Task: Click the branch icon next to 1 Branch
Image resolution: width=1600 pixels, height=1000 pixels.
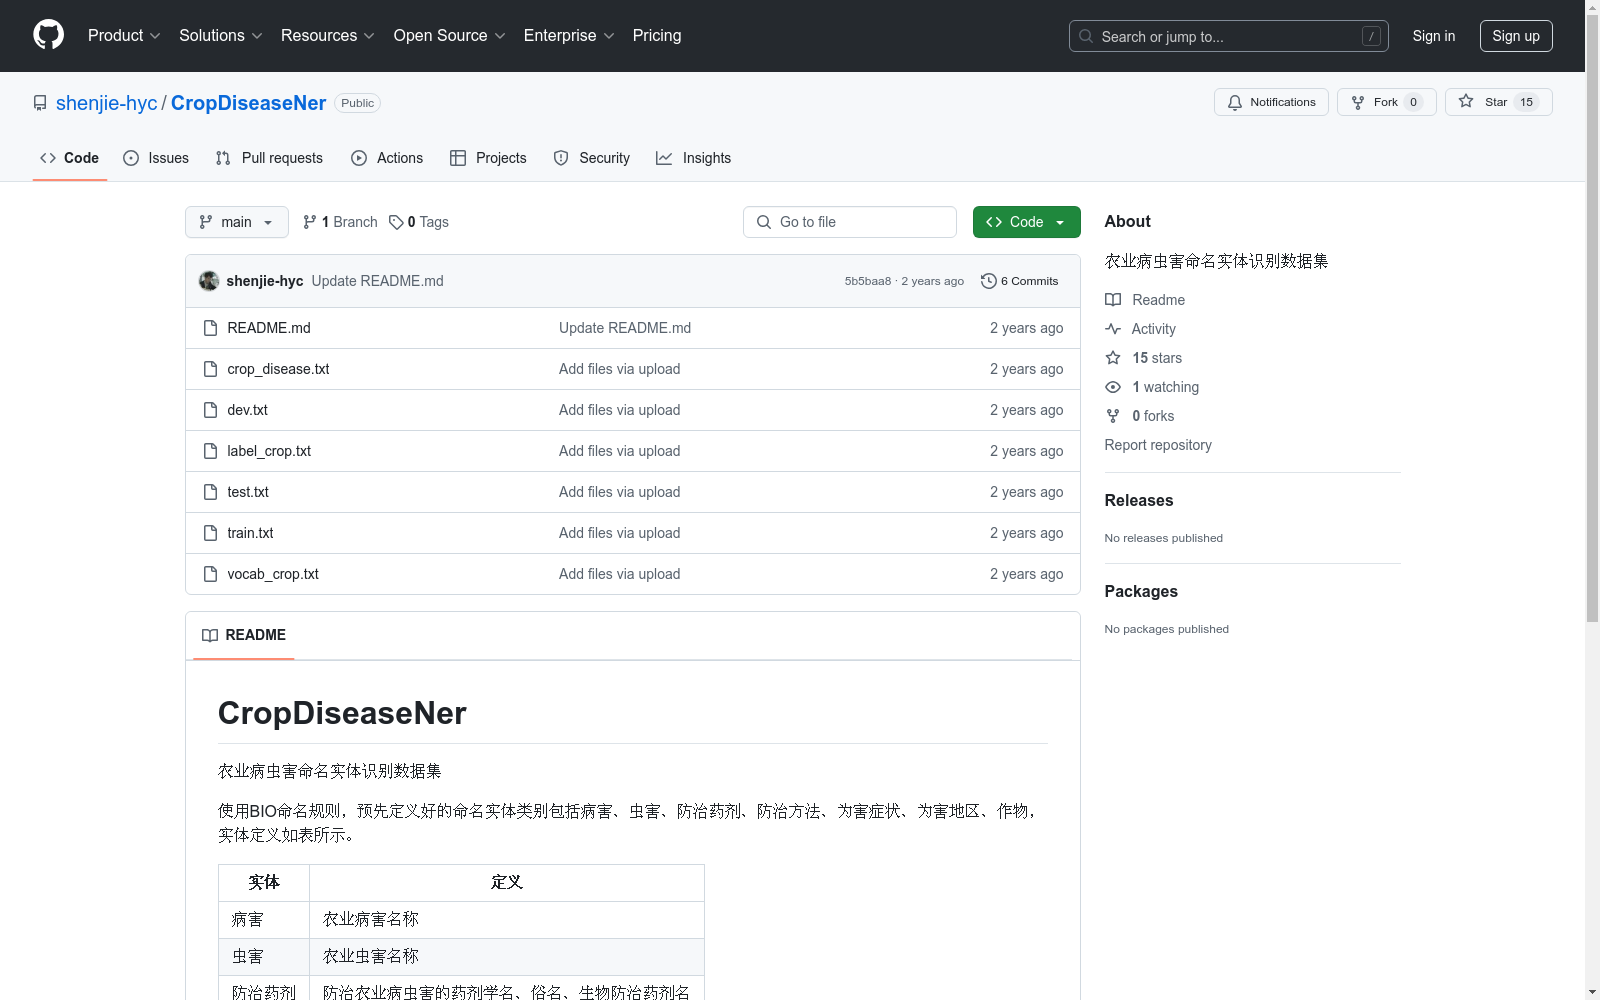Action: pyautogui.click(x=310, y=222)
